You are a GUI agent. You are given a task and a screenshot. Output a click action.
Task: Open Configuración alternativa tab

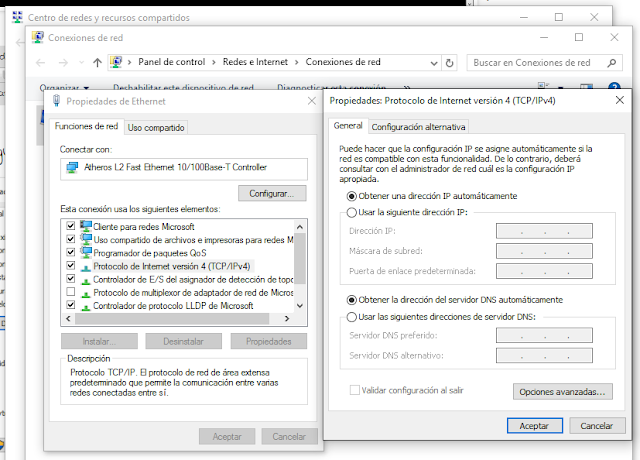(x=418, y=127)
